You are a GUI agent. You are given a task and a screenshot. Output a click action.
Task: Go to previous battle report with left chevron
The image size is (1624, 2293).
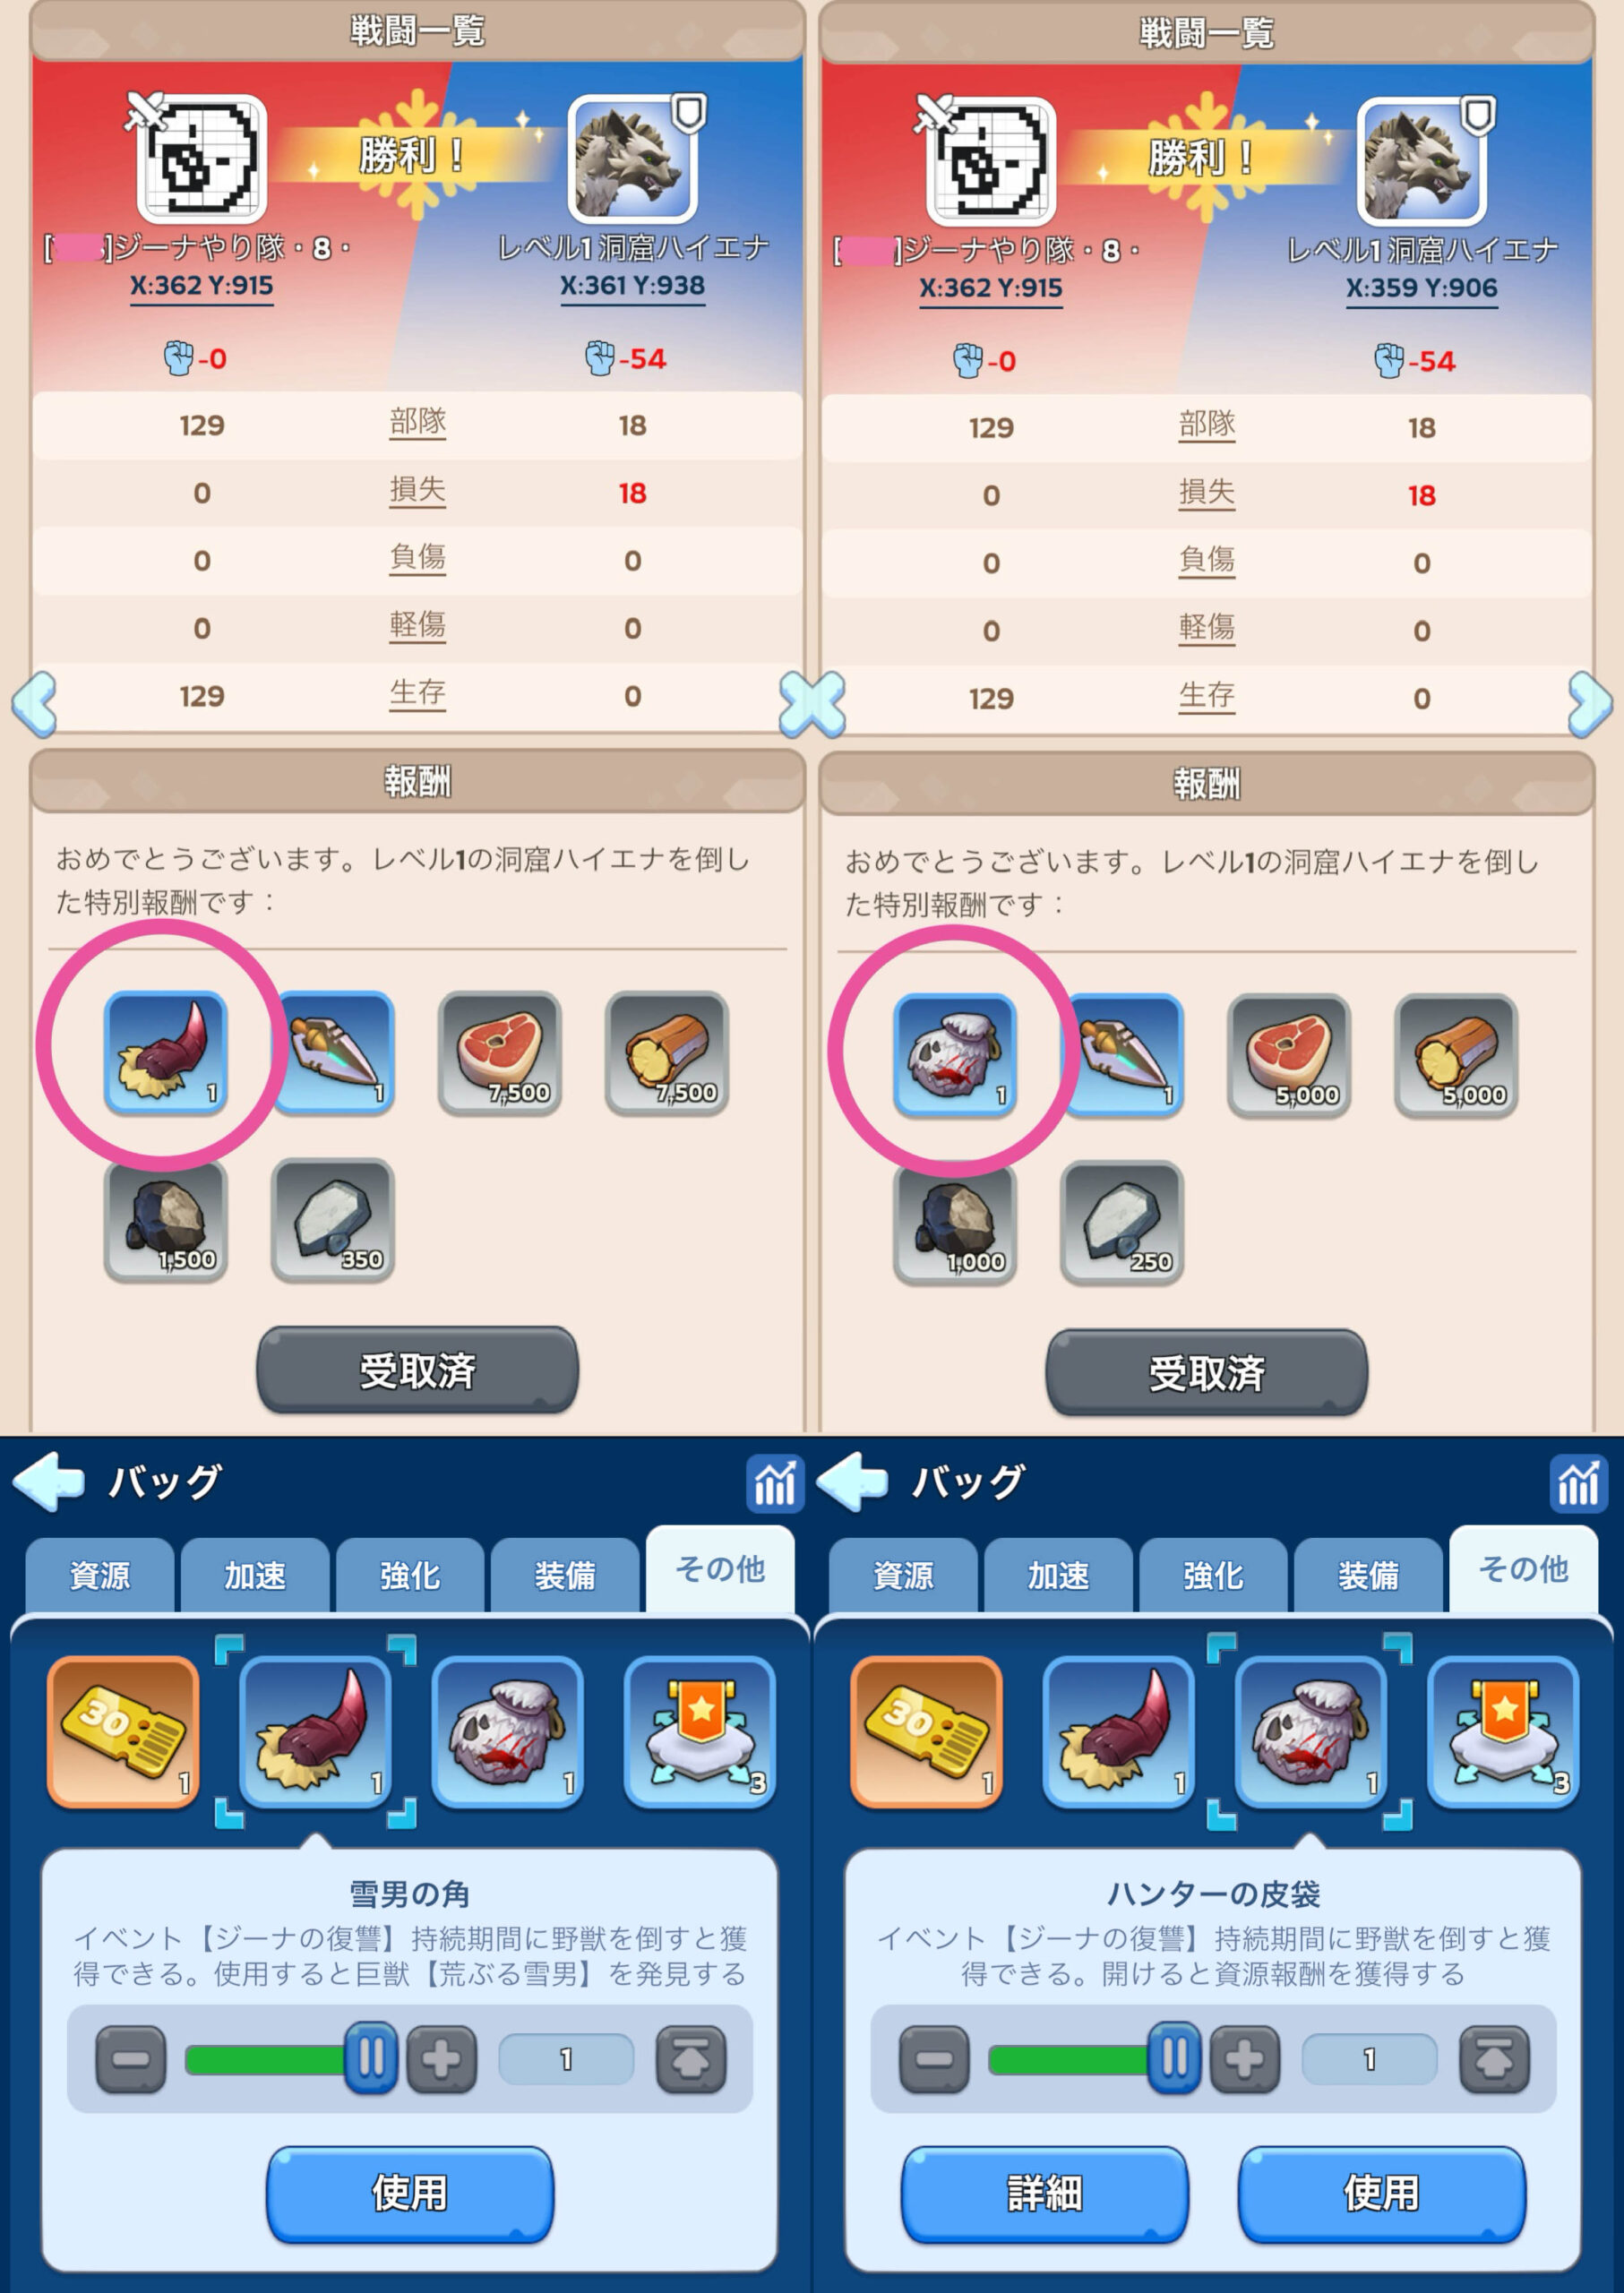[34, 704]
